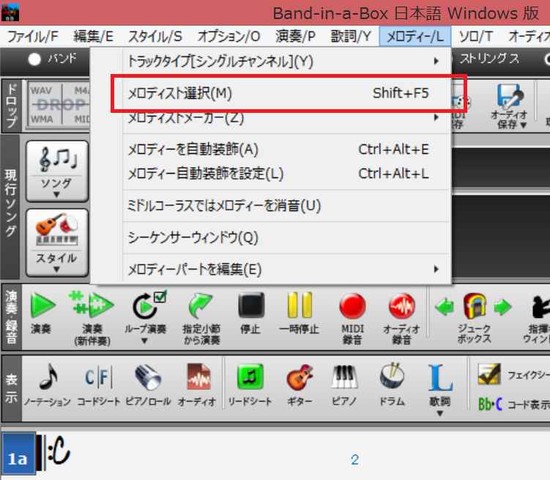
Task: Open the ドラム window
Action: (392, 385)
